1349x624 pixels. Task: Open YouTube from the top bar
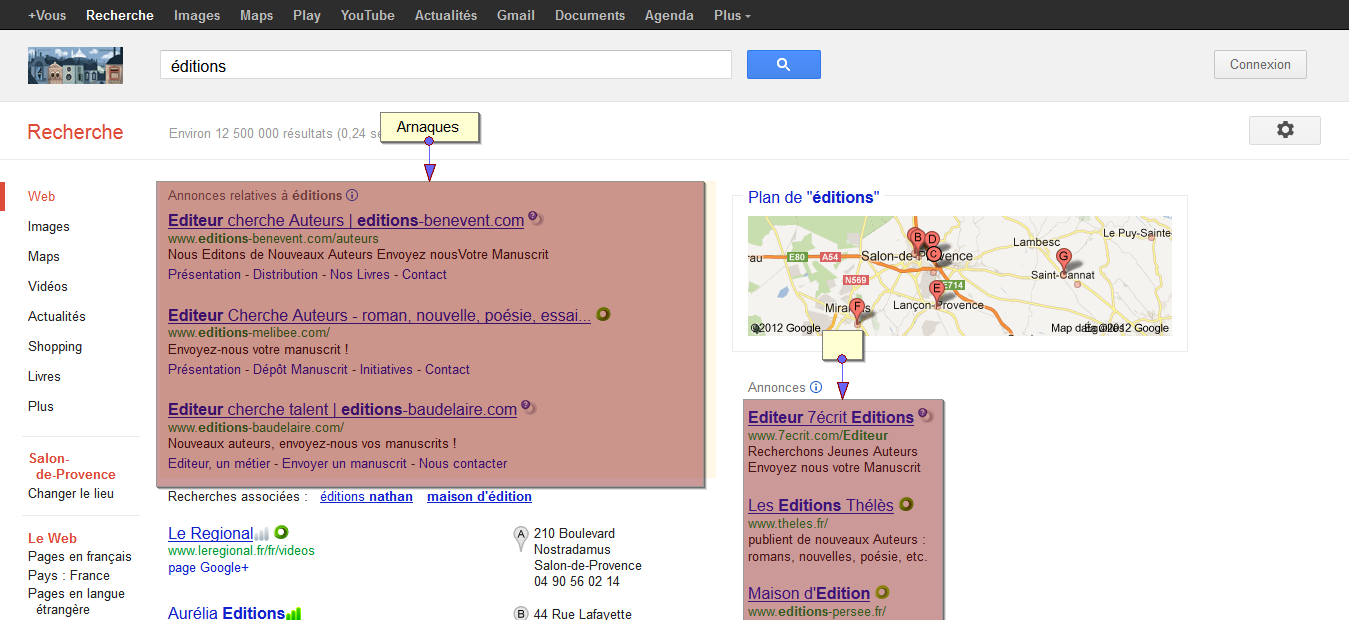point(368,15)
